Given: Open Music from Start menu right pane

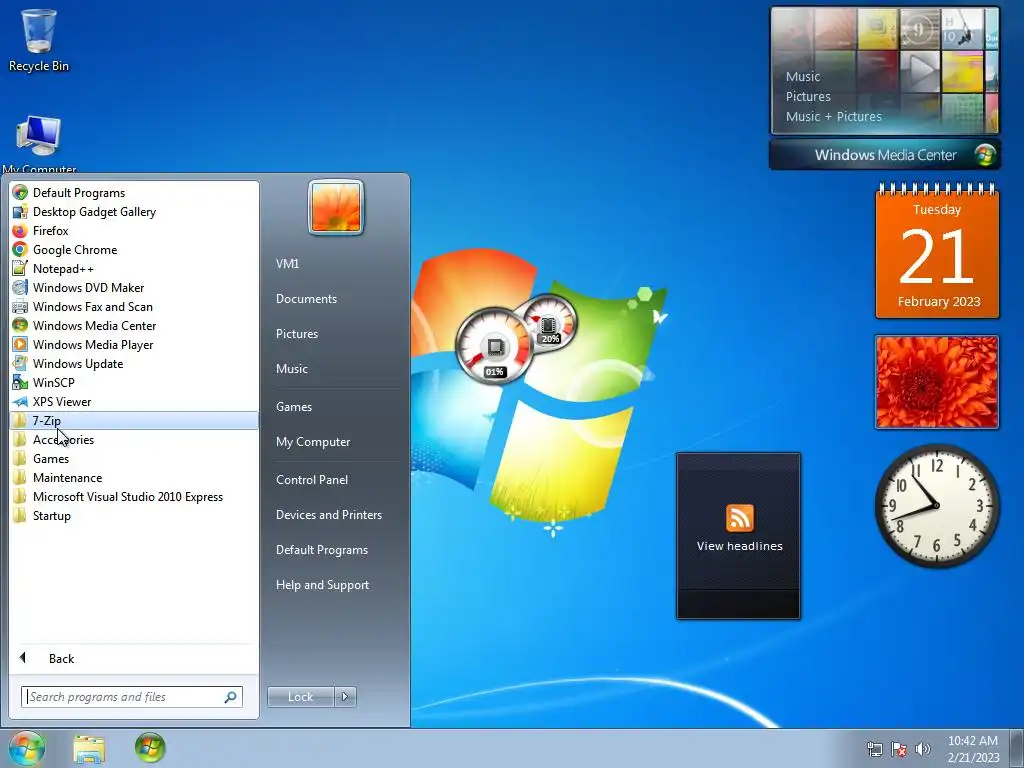Looking at the screenshot, I should click(291, 369).
